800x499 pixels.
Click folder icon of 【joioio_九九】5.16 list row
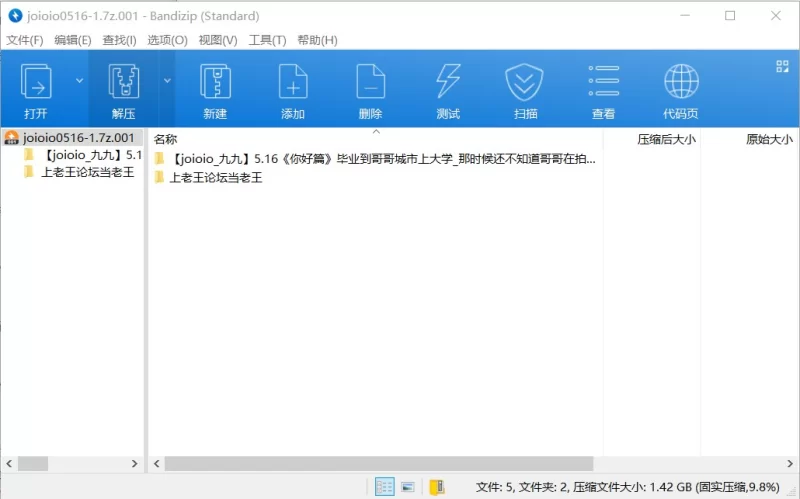coord(160,159)
